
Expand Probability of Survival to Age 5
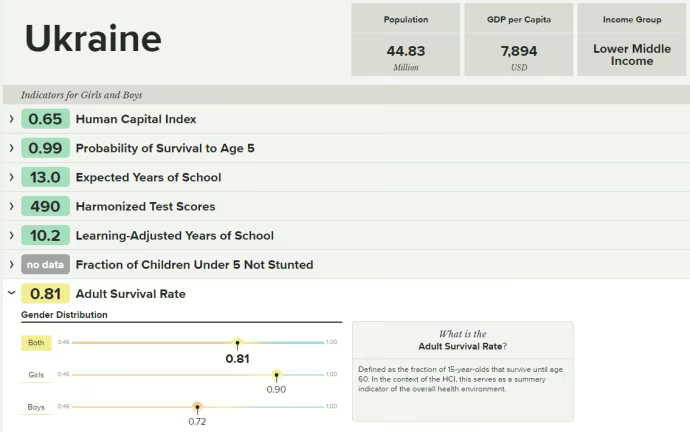coord(11,148)
